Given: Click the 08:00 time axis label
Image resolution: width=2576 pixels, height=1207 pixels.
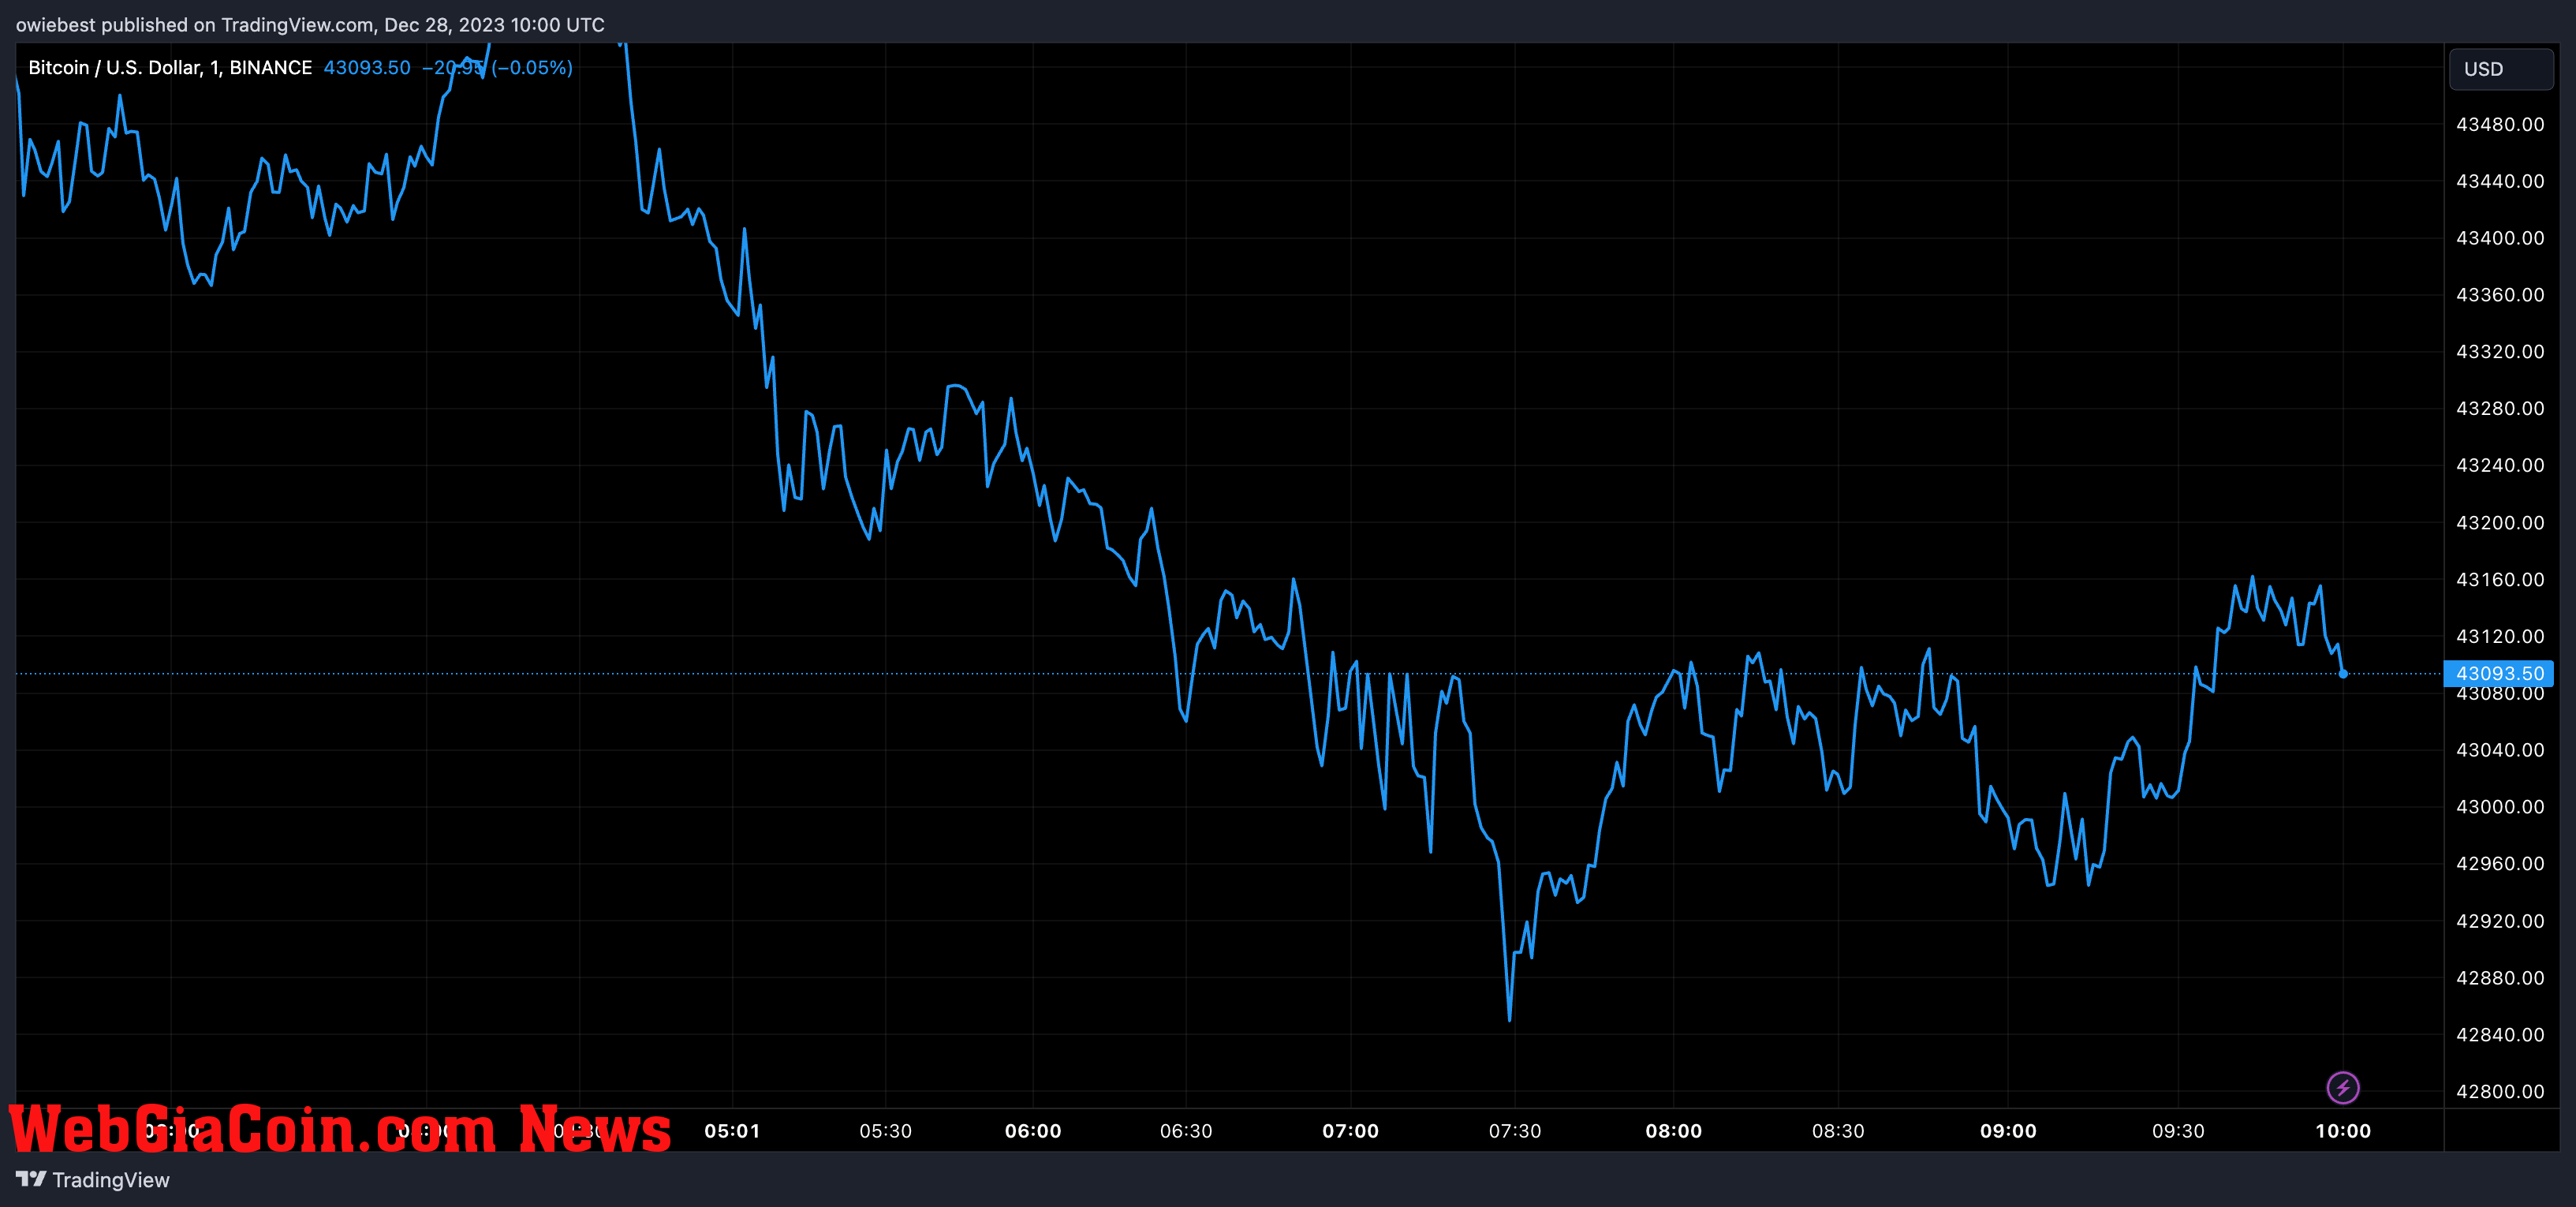Looking at the screenshot, I should pyautogui.click(x=1673, y=1131).
